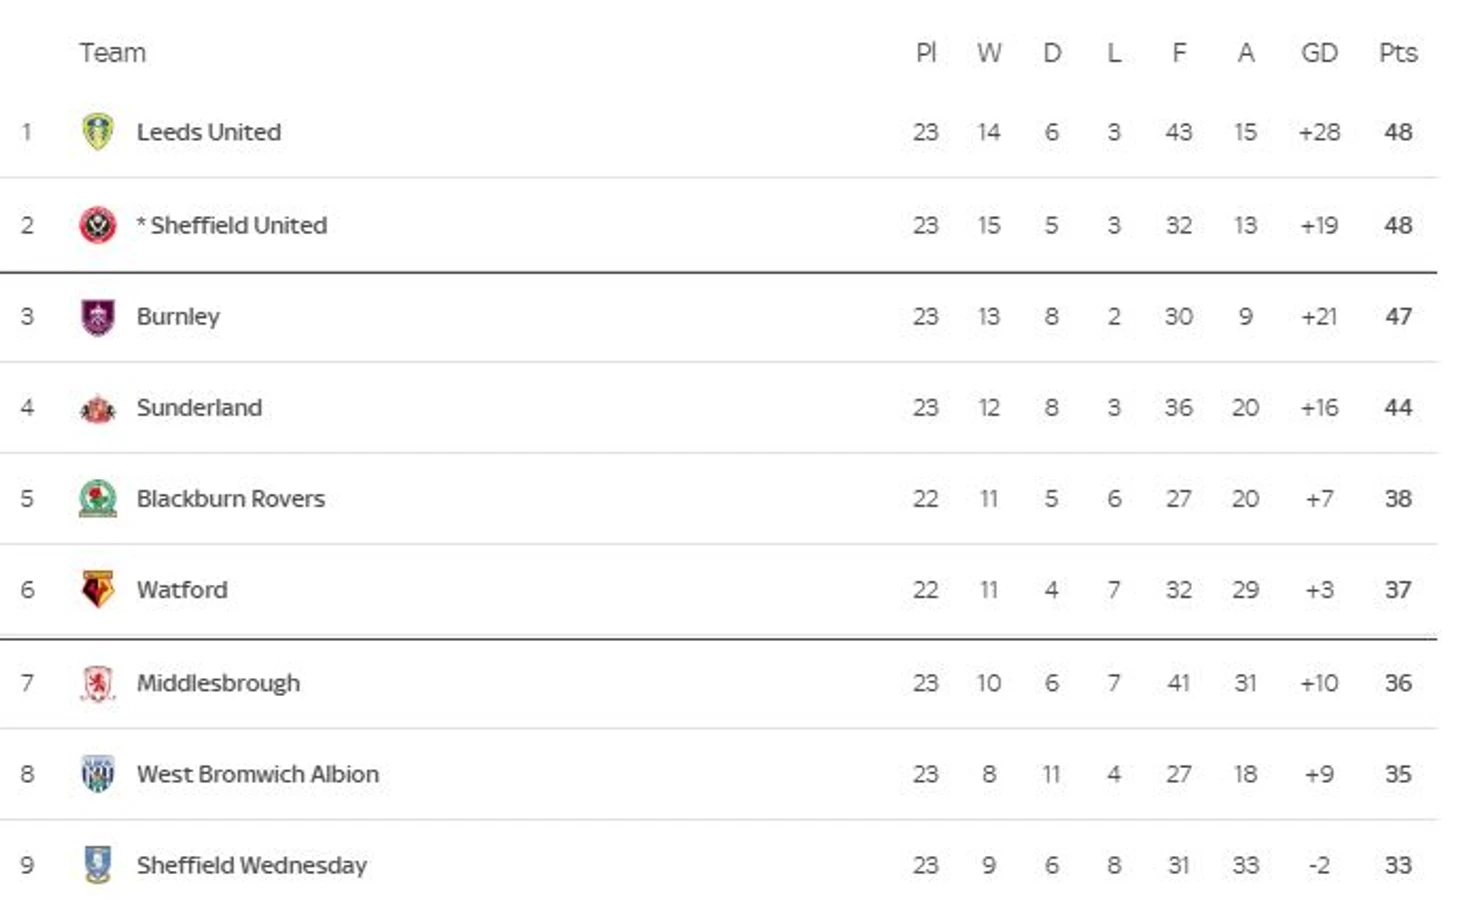The height and width of the screenshot is (907, 1460).
Task: Click the West Bromwich Albion badge
Action: point(97,774)
